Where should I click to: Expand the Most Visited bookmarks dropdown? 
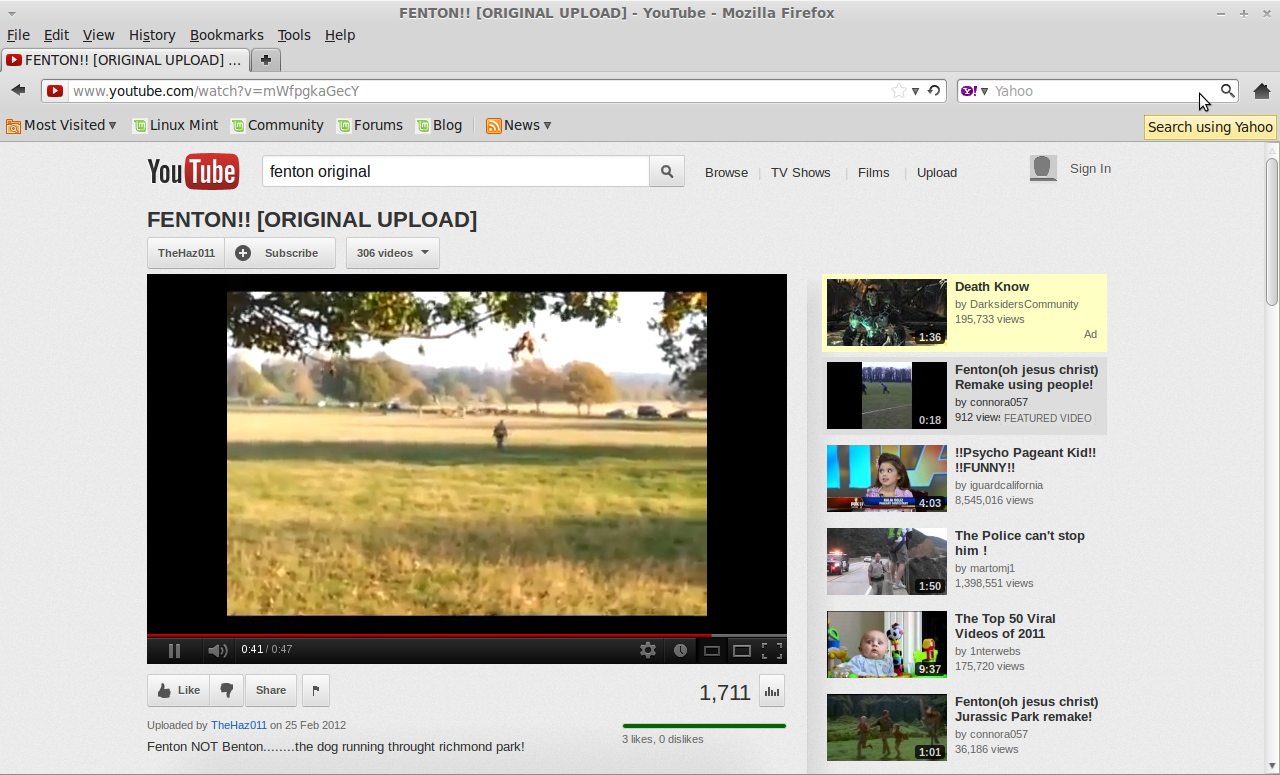coord(62,125)
